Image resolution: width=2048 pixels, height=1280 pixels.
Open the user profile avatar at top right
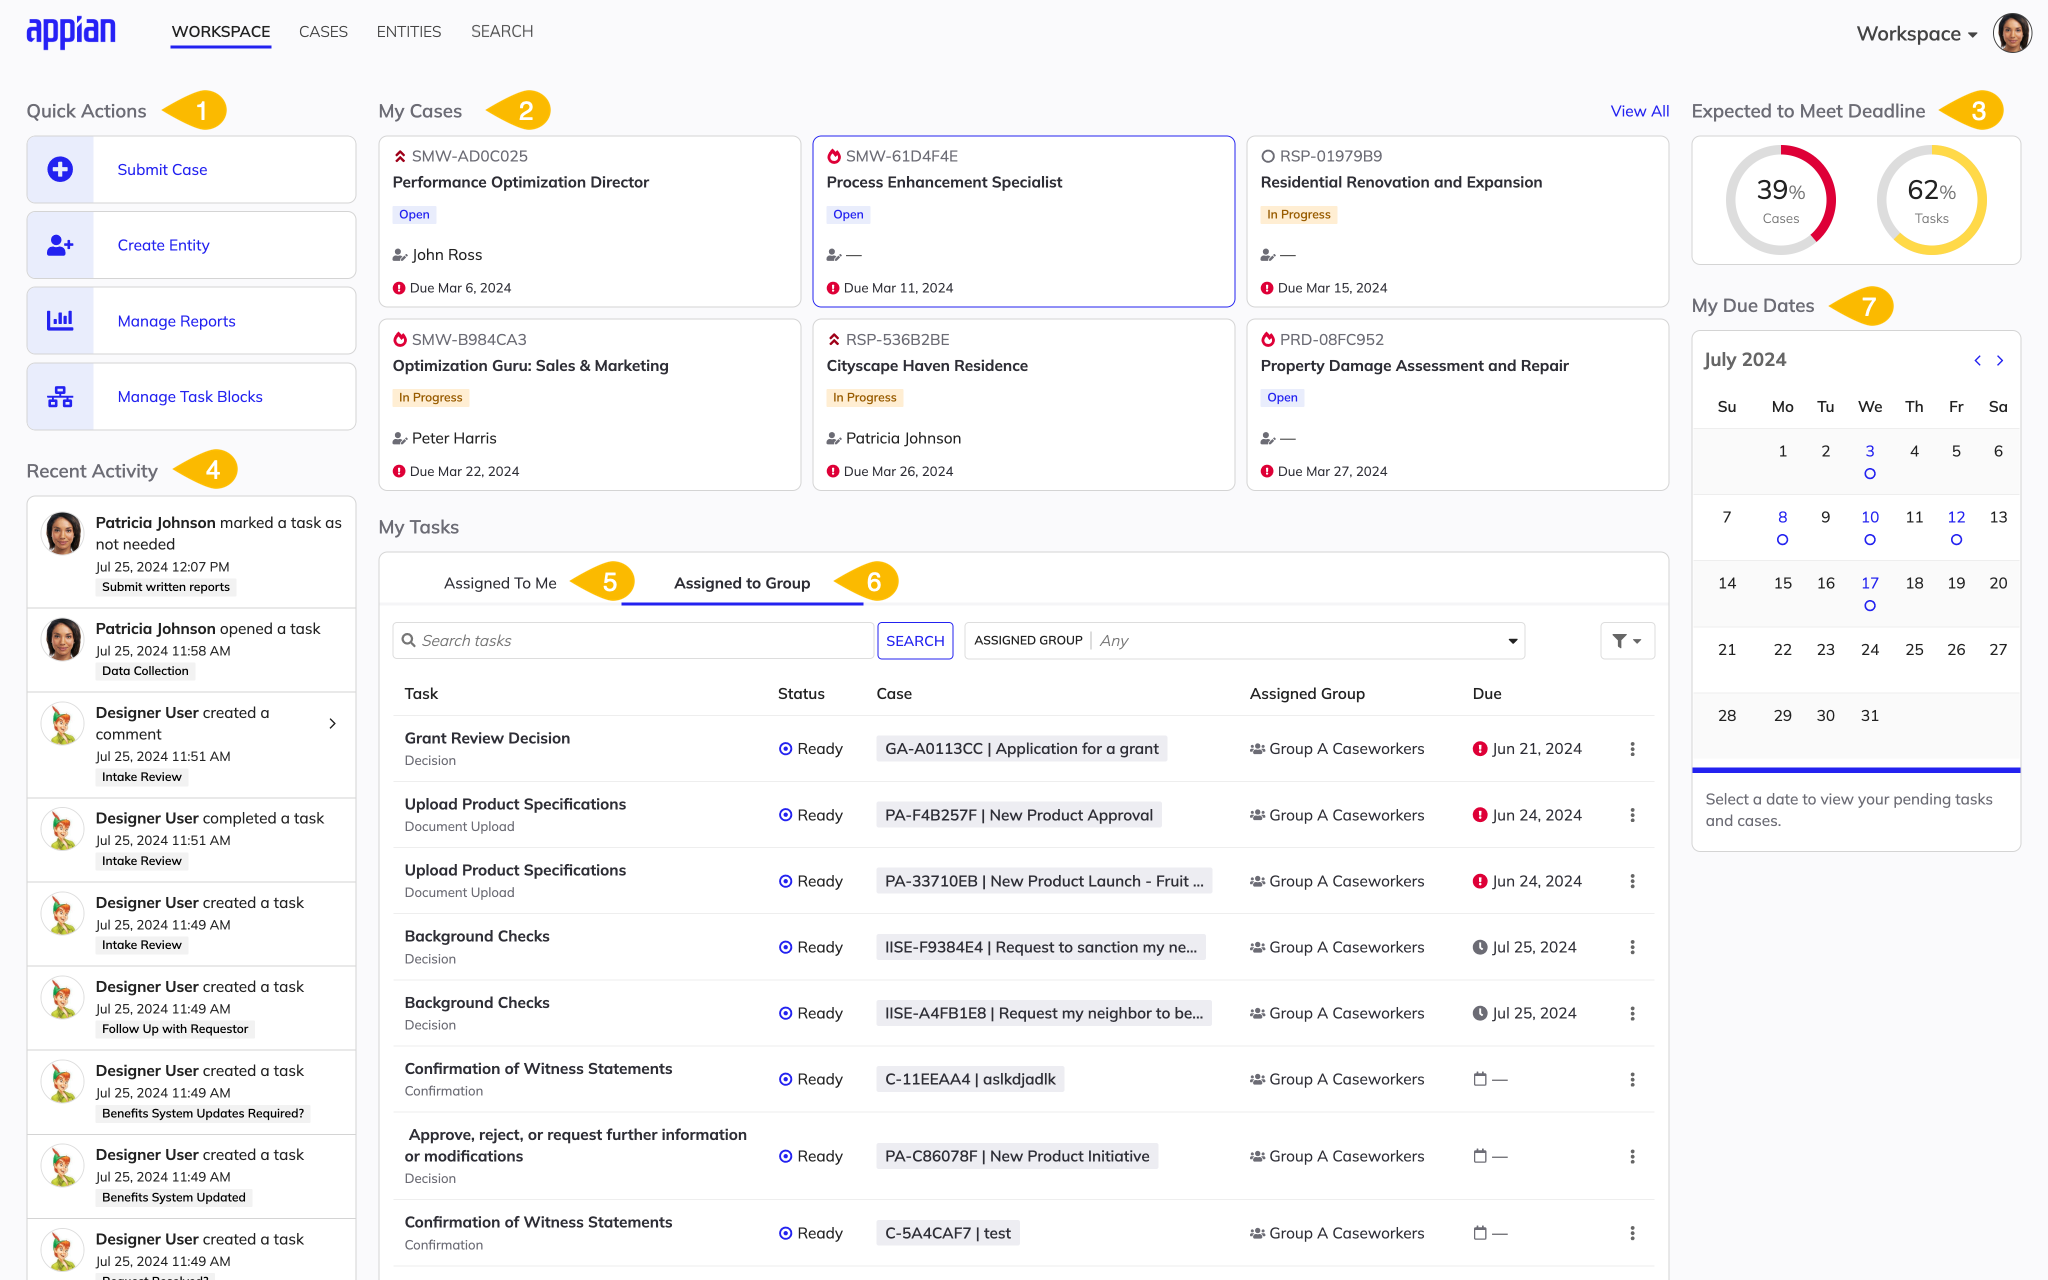(2012, 33)
